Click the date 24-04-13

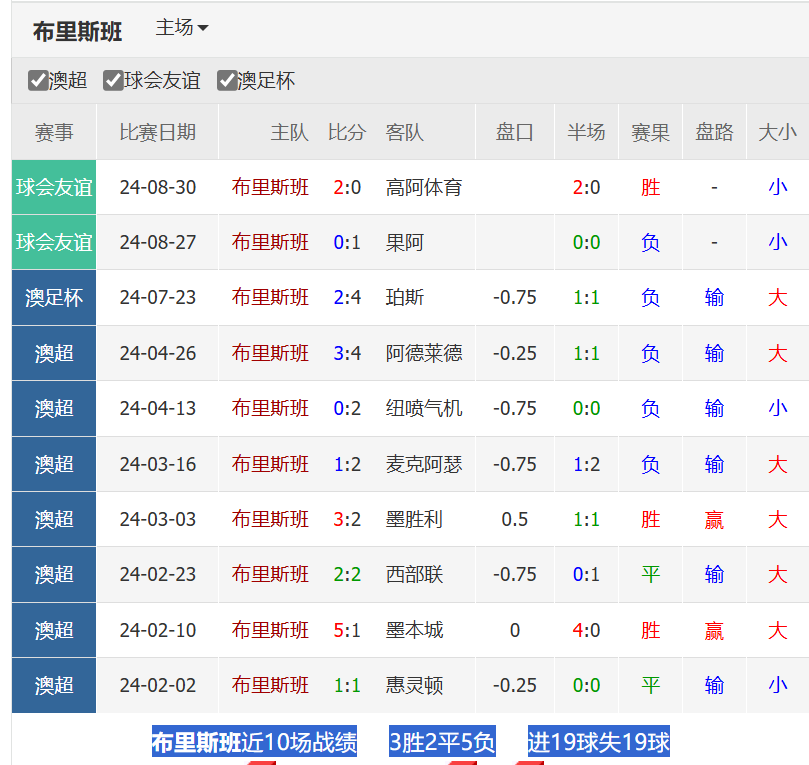157,409
